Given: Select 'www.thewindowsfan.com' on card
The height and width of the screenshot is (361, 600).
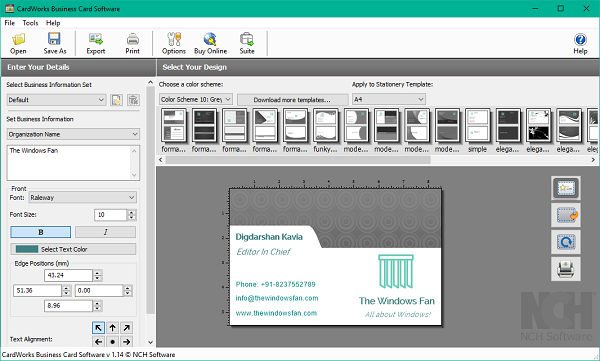Looking at the screenshot, I should point(276,313).
